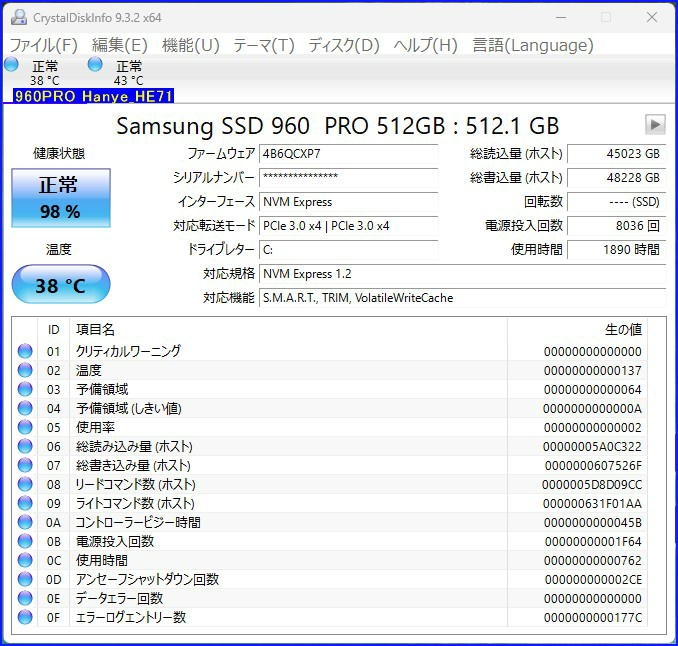678x646 pixels.
Task: Select the データエラー回数 attribute name
Action: tap(119, 599)
